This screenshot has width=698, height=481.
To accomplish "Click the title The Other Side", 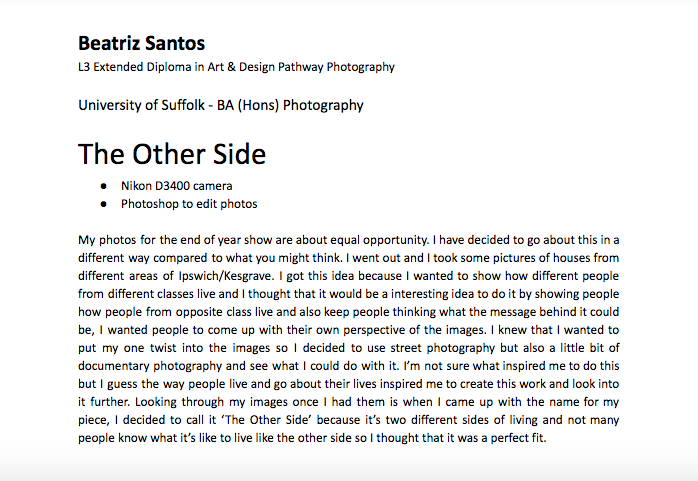I will 172,154.
